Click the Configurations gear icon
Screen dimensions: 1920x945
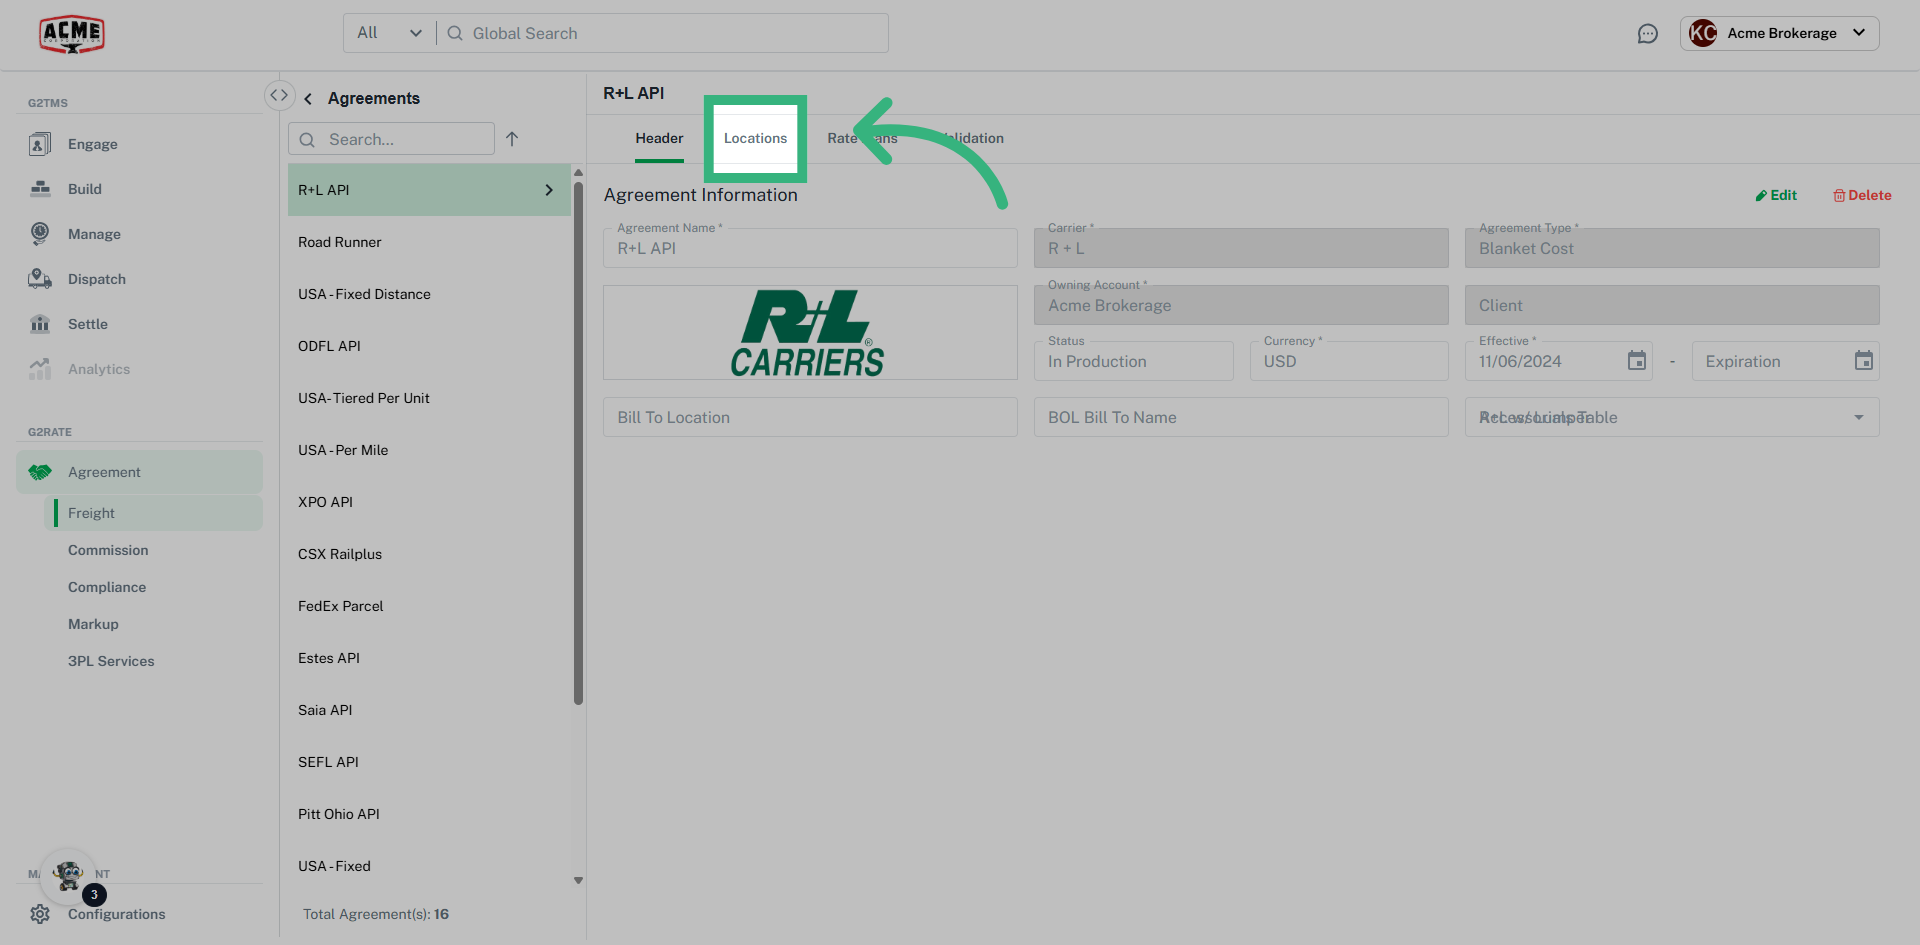coord(40,914)
